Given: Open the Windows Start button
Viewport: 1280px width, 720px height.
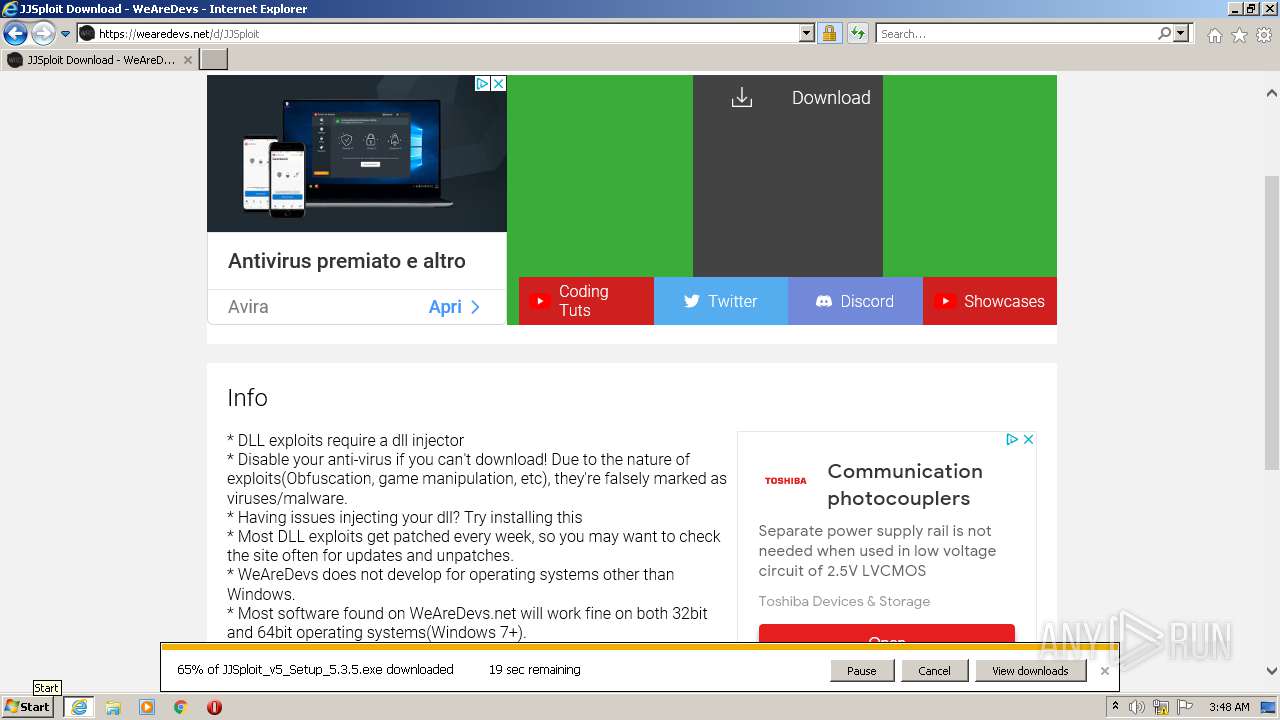Looking at the screenshot, I should tap(28, 707).
